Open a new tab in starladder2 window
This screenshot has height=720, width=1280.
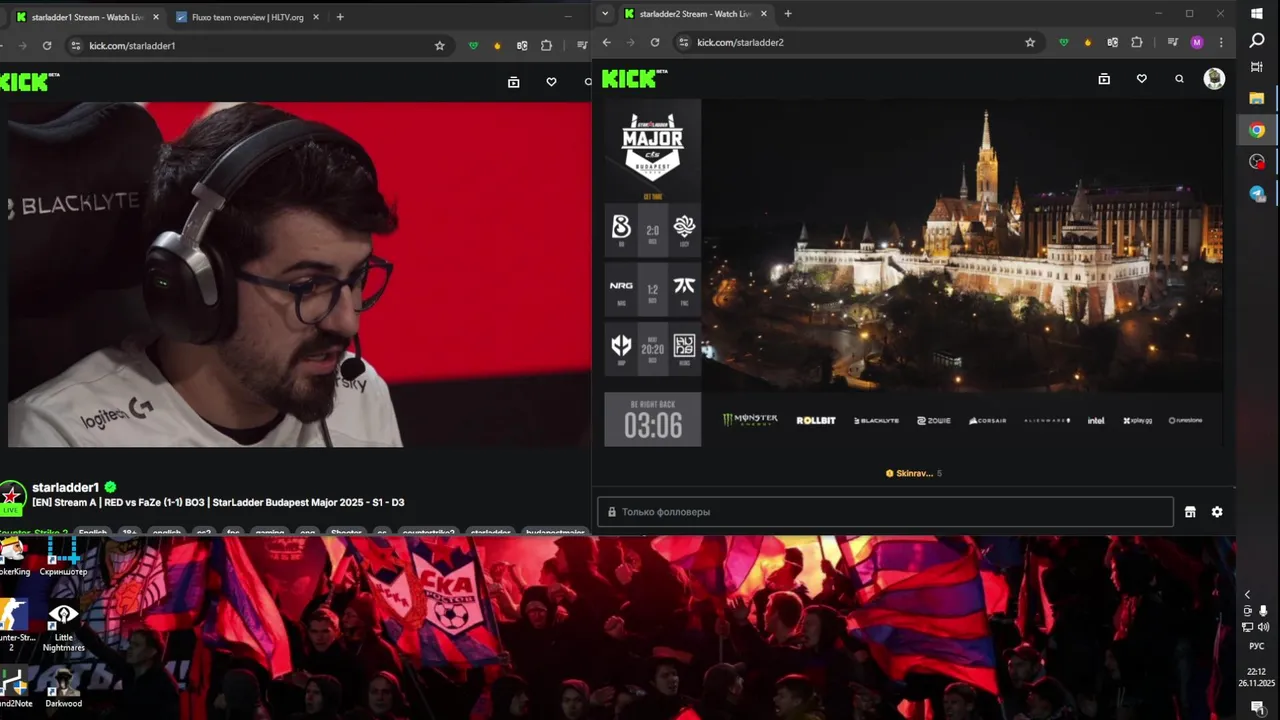(788, 14)
